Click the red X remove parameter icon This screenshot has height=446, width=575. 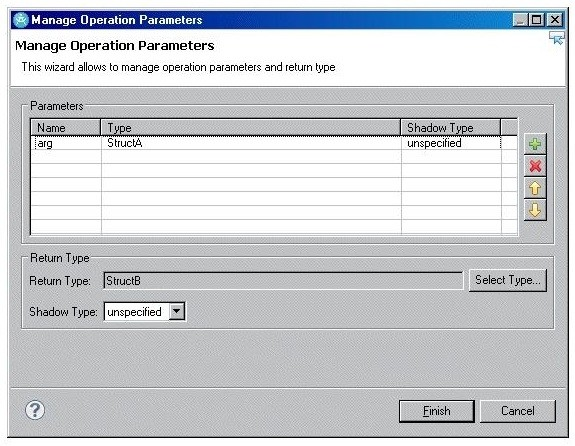[535, 166]
